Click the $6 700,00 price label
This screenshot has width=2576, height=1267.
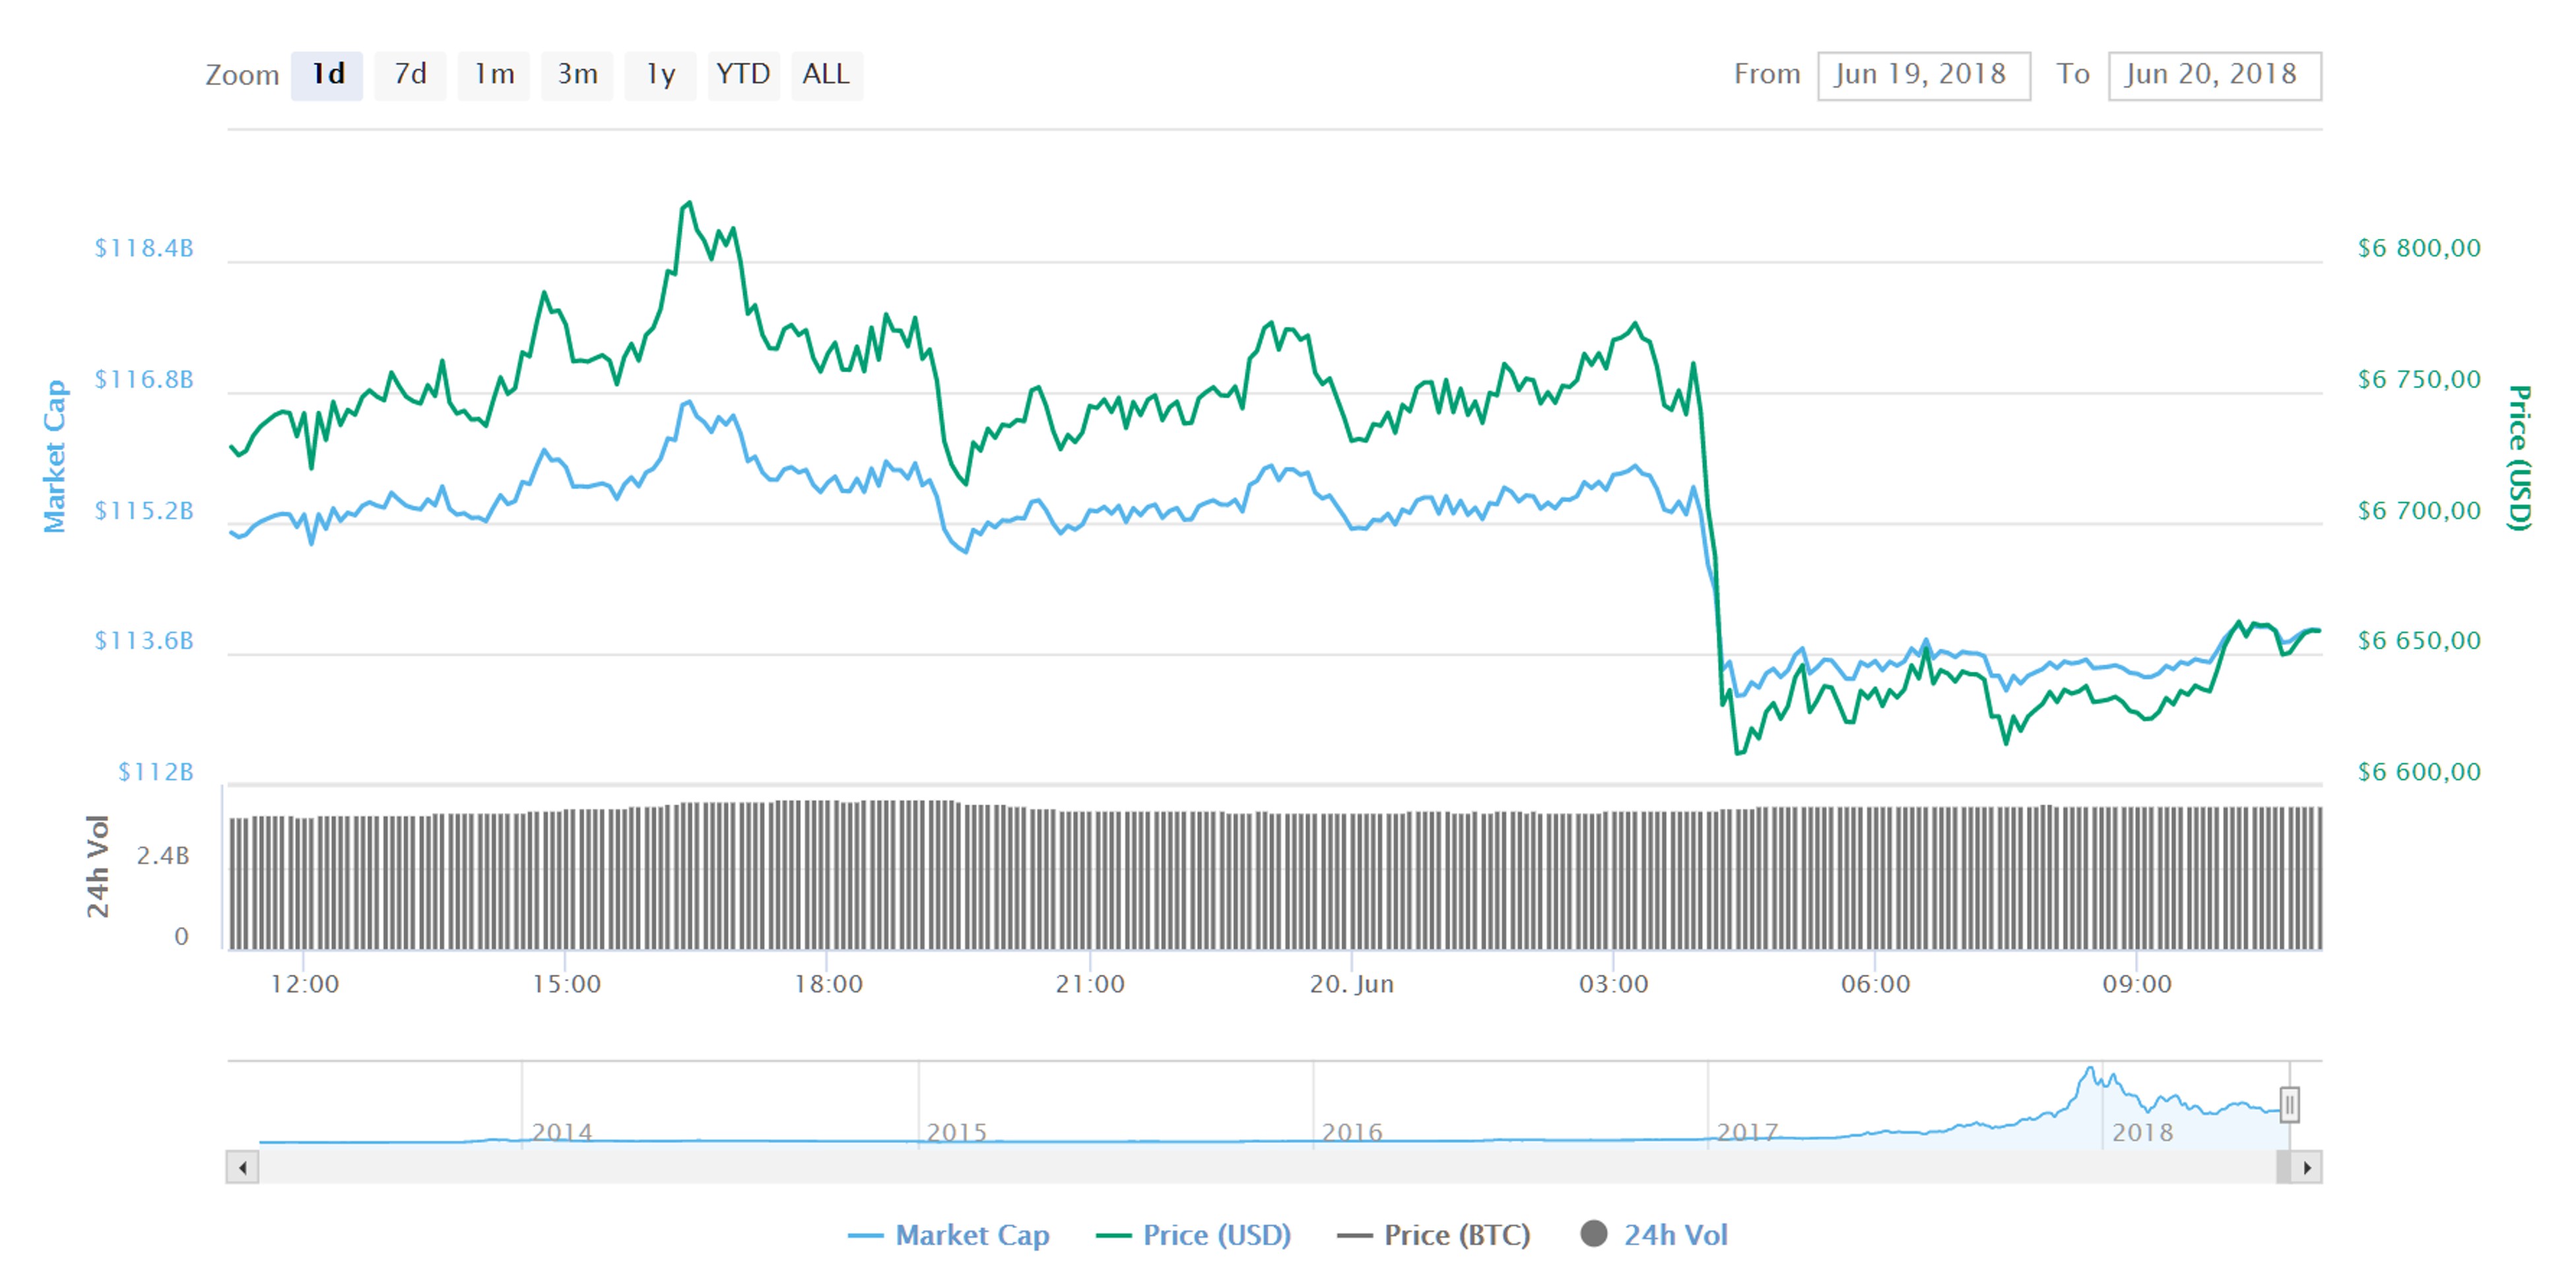2419,510
